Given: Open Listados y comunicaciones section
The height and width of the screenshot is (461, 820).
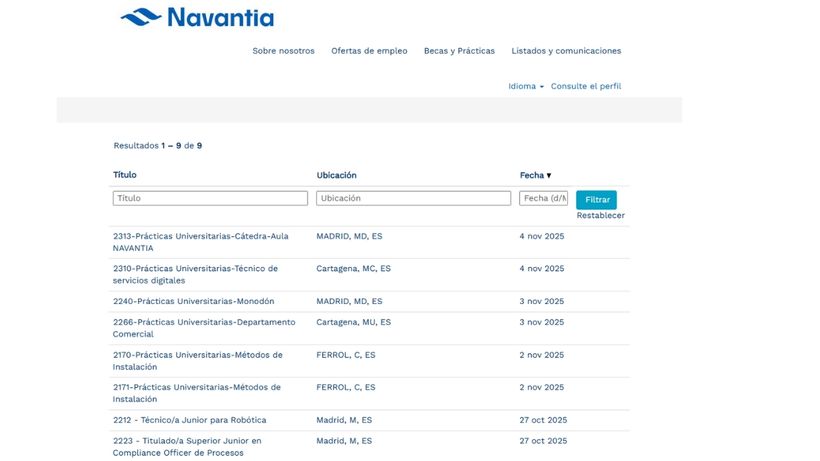Looking at the screenshot, I should [566, 51].
